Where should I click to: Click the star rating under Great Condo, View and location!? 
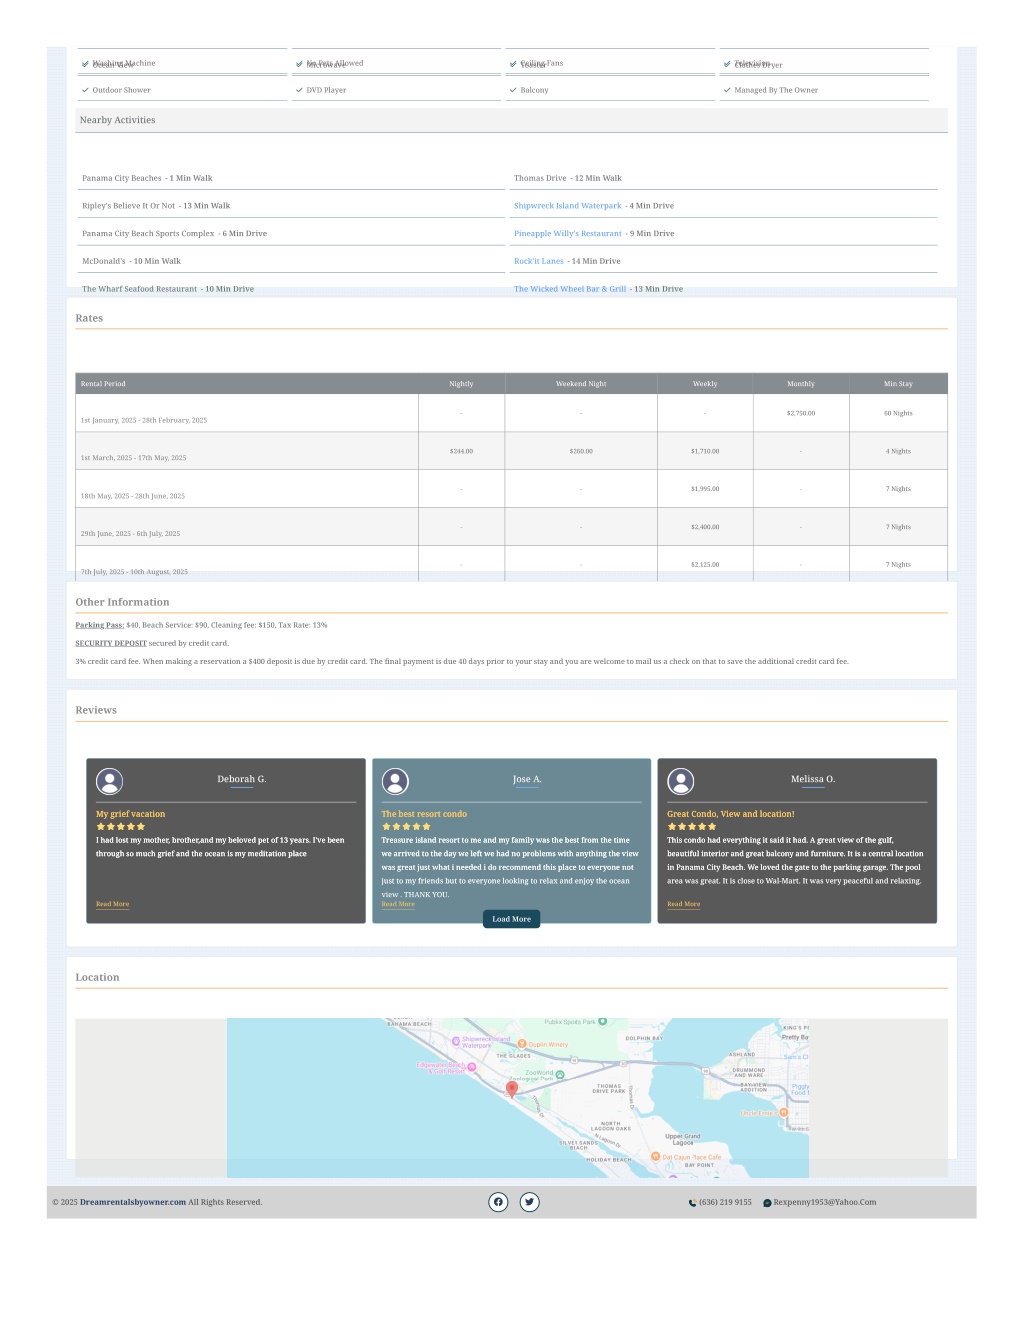pos(692,827)
